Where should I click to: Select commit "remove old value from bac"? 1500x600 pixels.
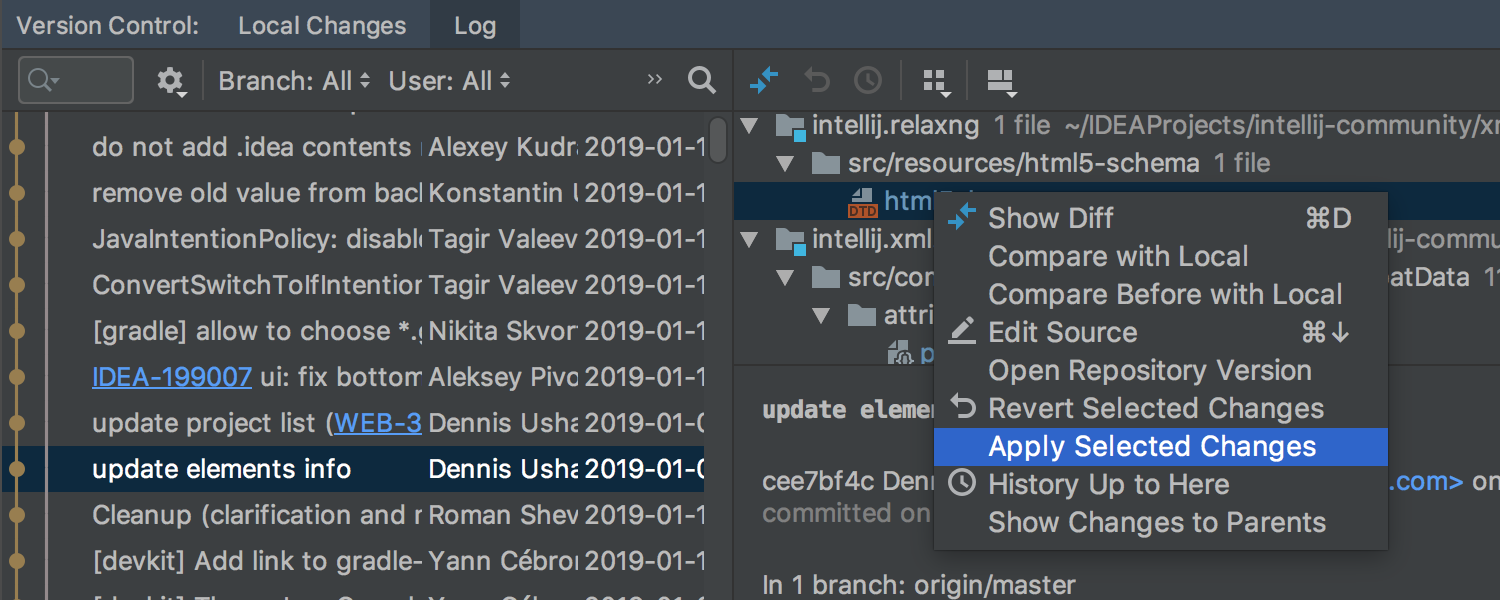click(257, 193)
